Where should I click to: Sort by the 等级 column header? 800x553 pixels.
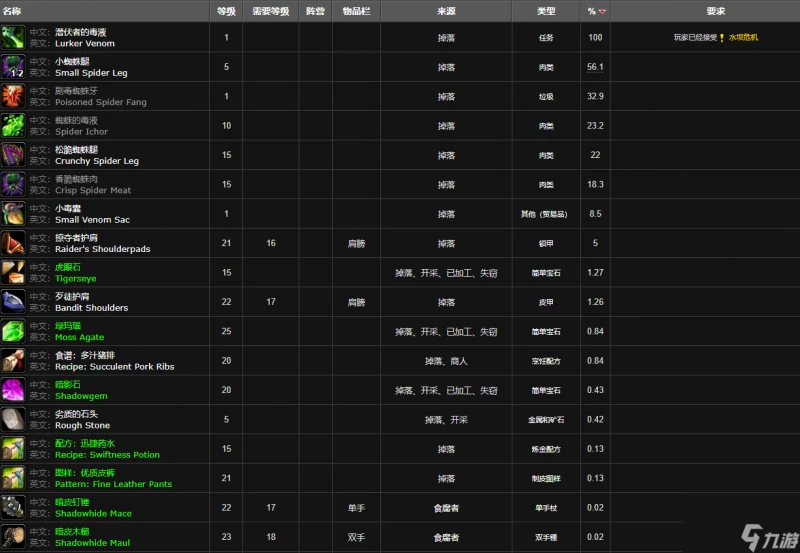click(x=226, y=11)
